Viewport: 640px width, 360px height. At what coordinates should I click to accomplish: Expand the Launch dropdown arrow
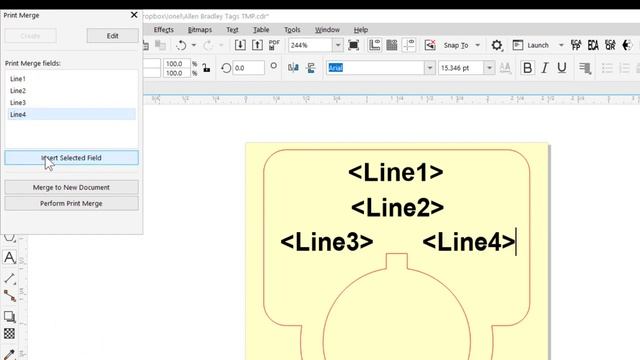(561, 45)
